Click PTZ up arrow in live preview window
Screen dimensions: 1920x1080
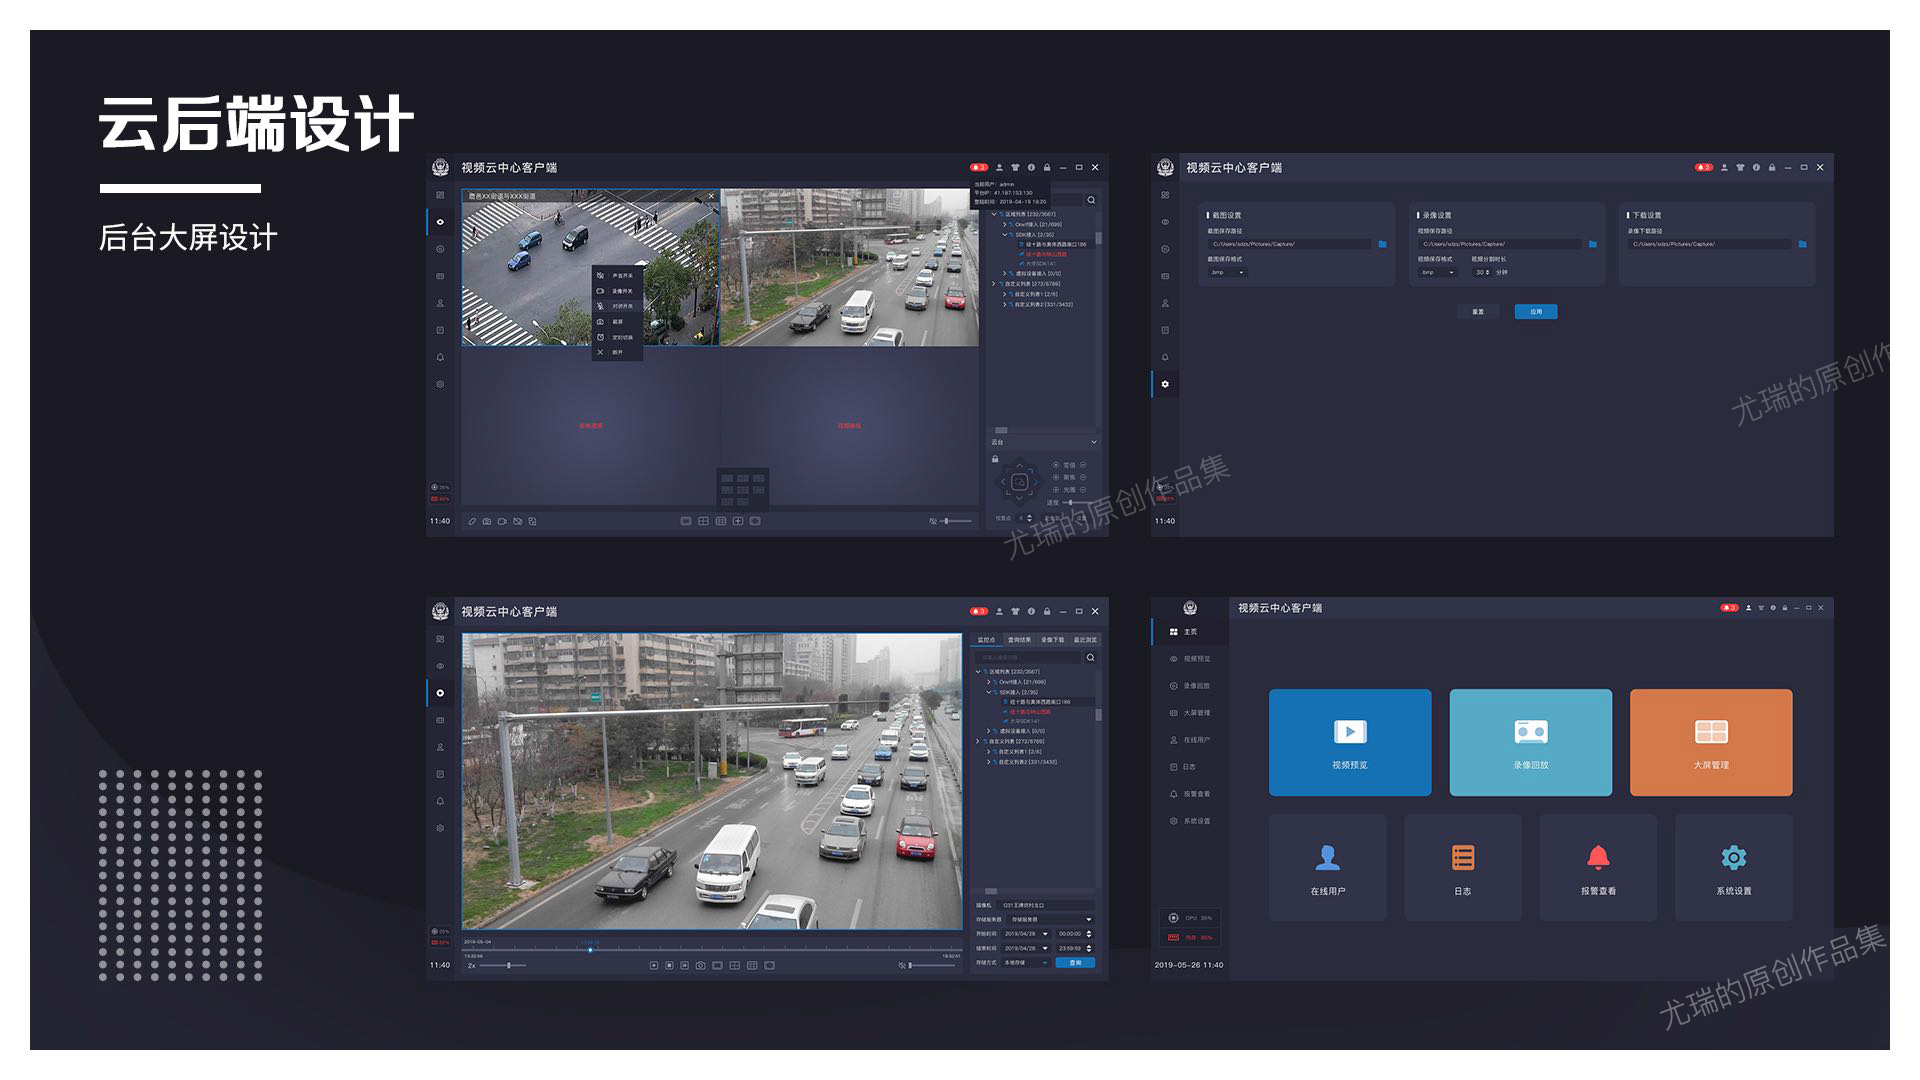(1019, 466)
